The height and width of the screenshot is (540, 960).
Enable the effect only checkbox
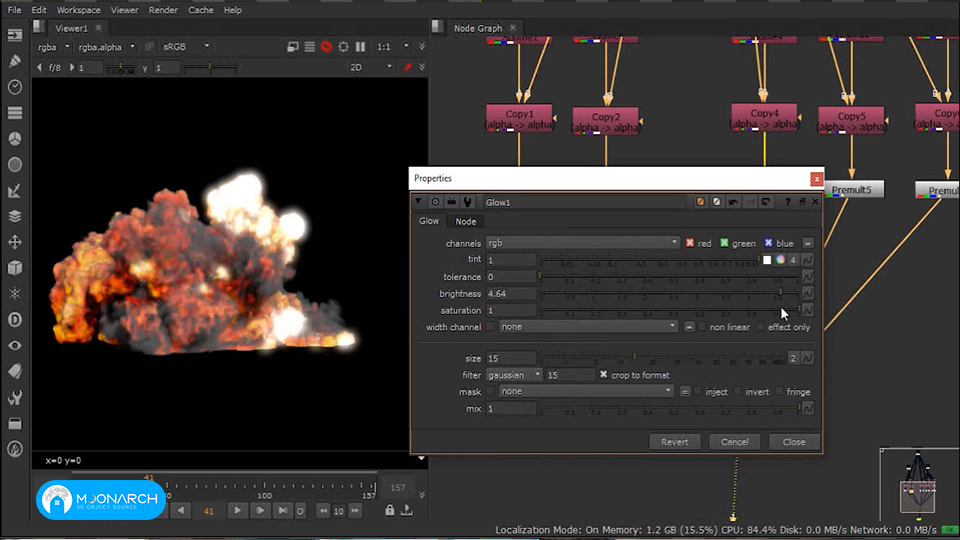coord(760,327)
